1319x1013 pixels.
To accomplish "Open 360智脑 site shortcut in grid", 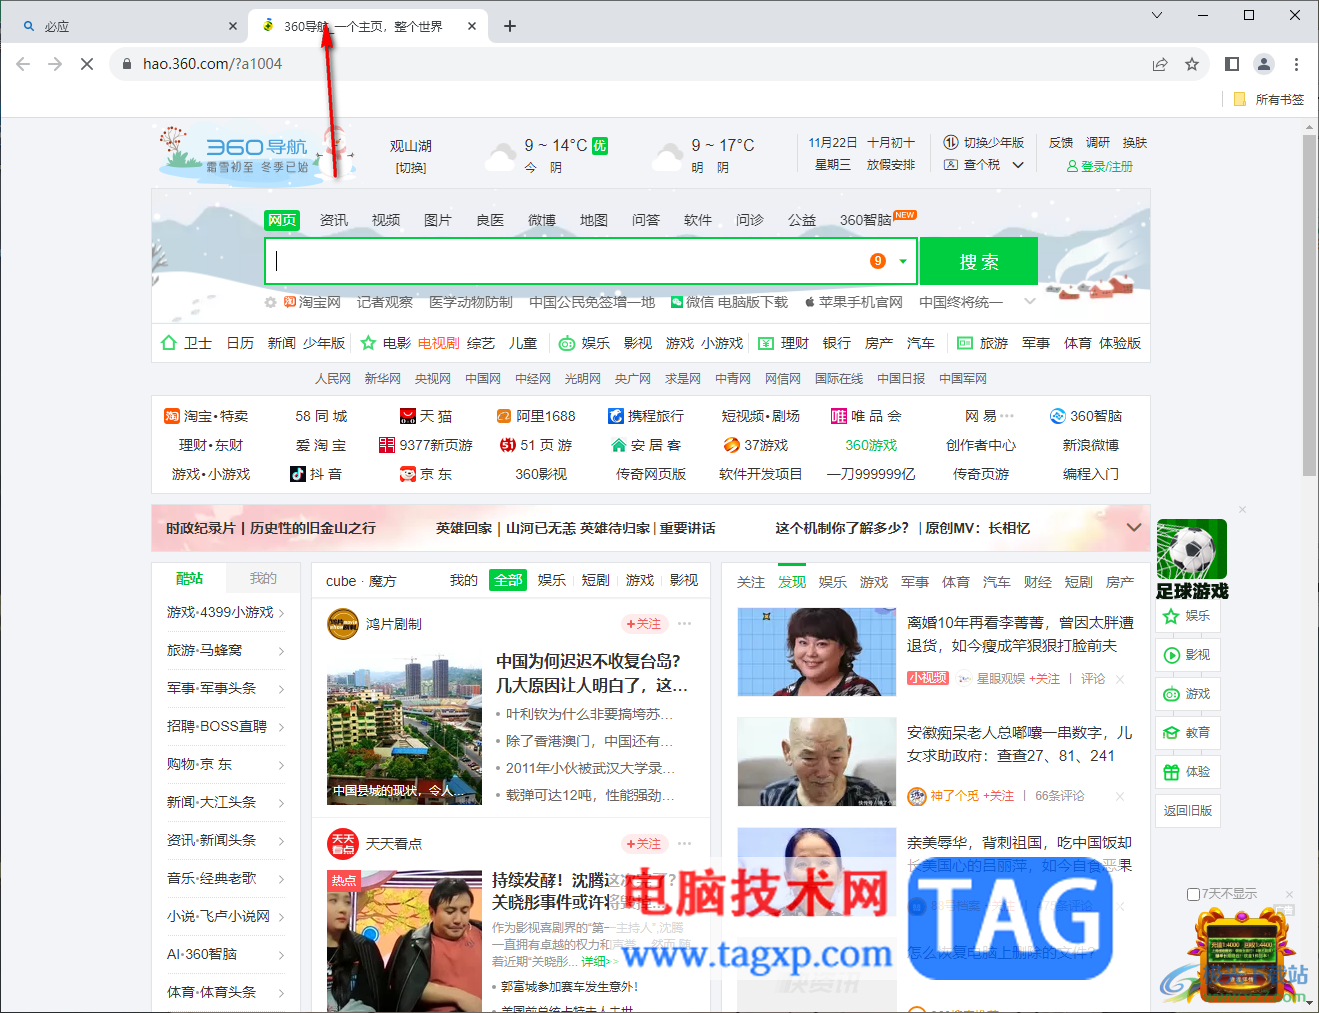I will [1086, 416].
